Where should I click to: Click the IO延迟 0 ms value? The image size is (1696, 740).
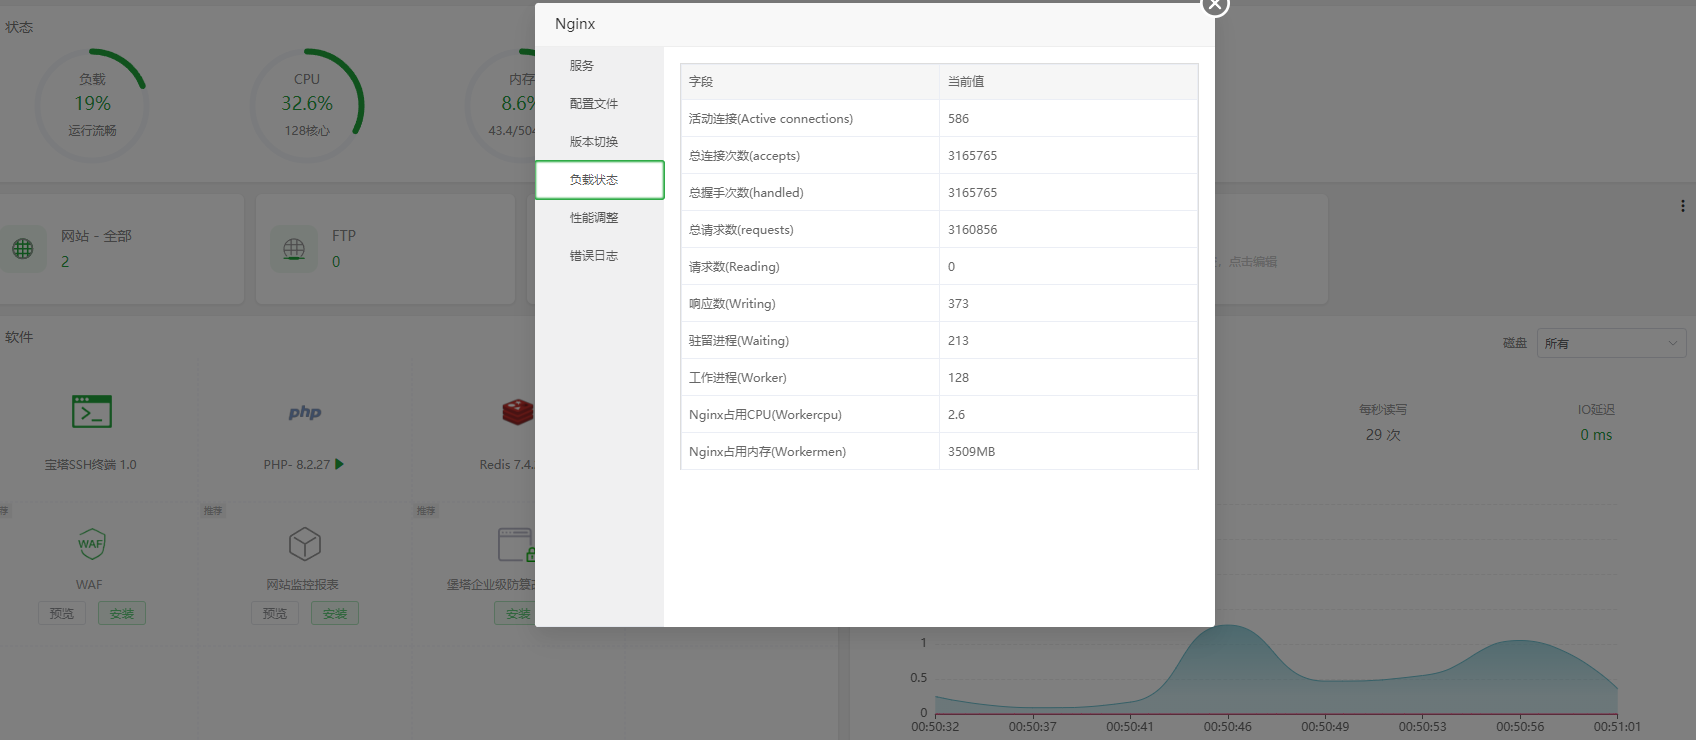[1596, 435]
